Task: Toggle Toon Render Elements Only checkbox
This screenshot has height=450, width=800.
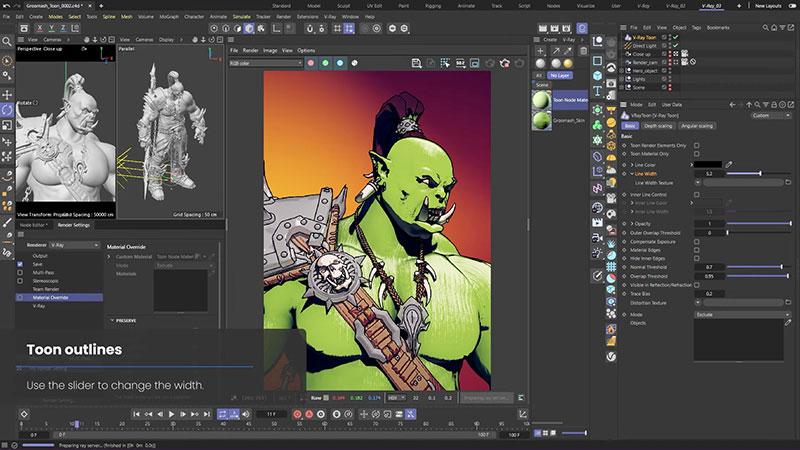Action: coord(696,145)
